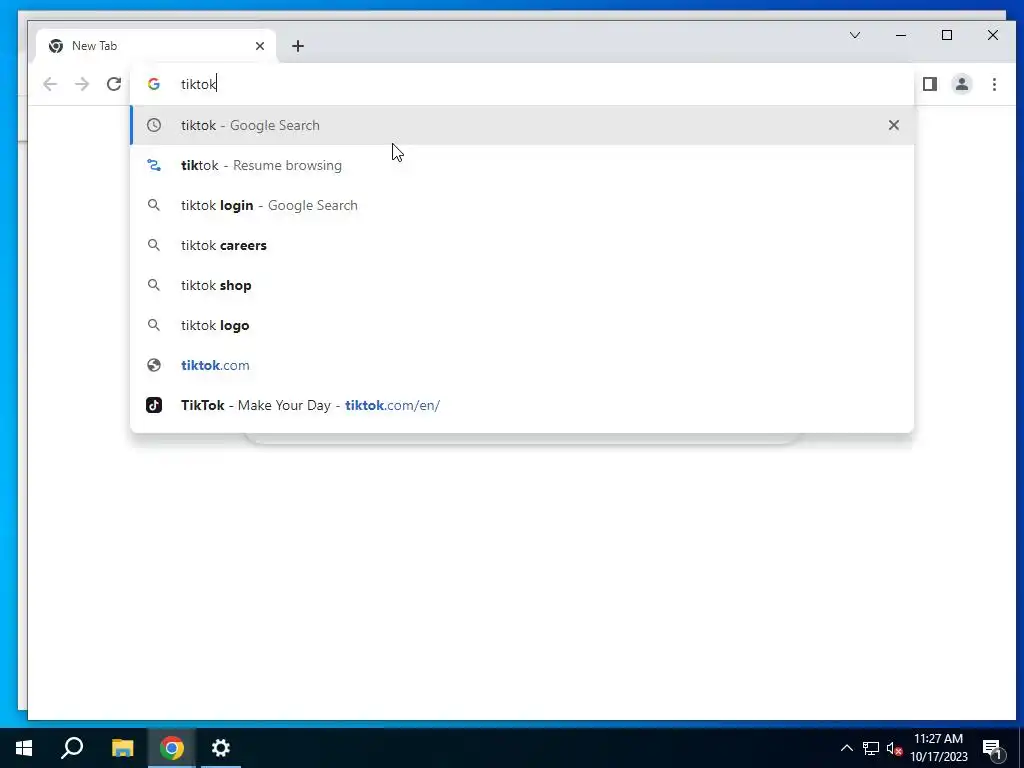
Task: Reload the page with the refresh icon
Action: [114, 84]
